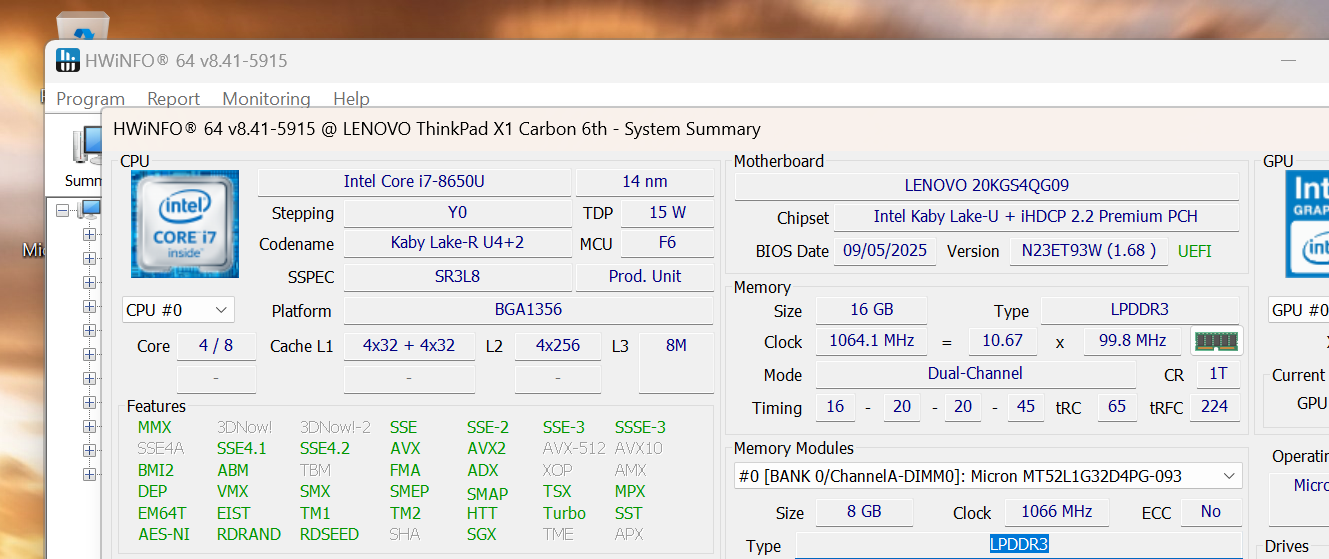Click the highlighted LPDDR3 module type field

(1018, 545)
